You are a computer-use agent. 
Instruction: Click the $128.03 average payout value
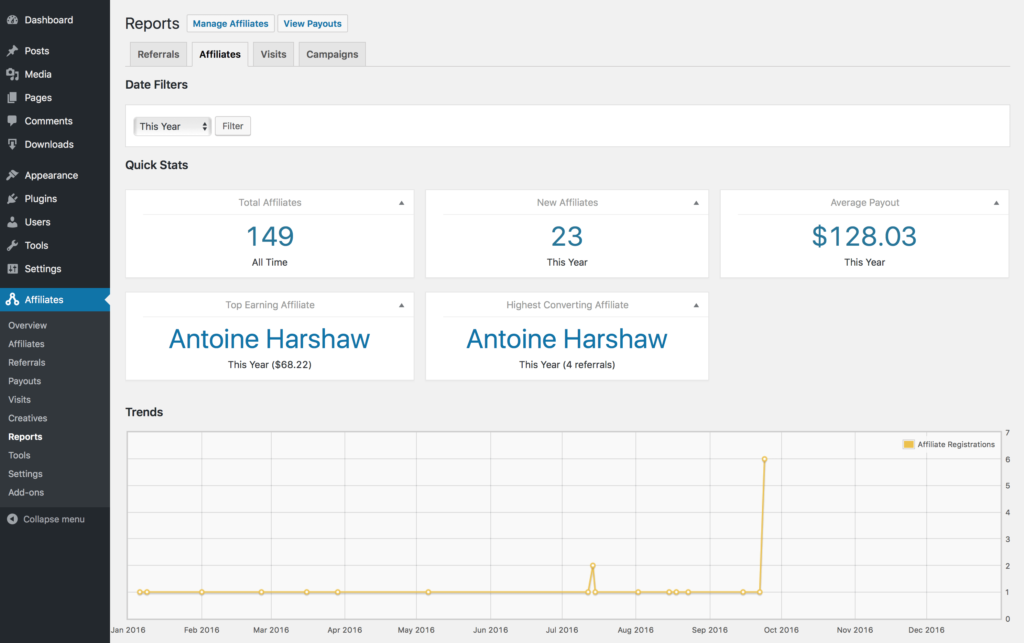pos(864,236)
